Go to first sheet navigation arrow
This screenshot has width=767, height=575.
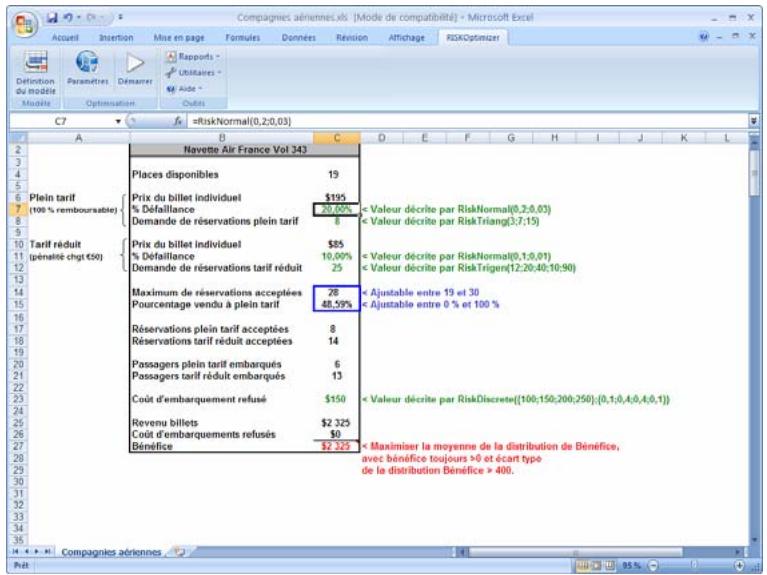(15, 552)
